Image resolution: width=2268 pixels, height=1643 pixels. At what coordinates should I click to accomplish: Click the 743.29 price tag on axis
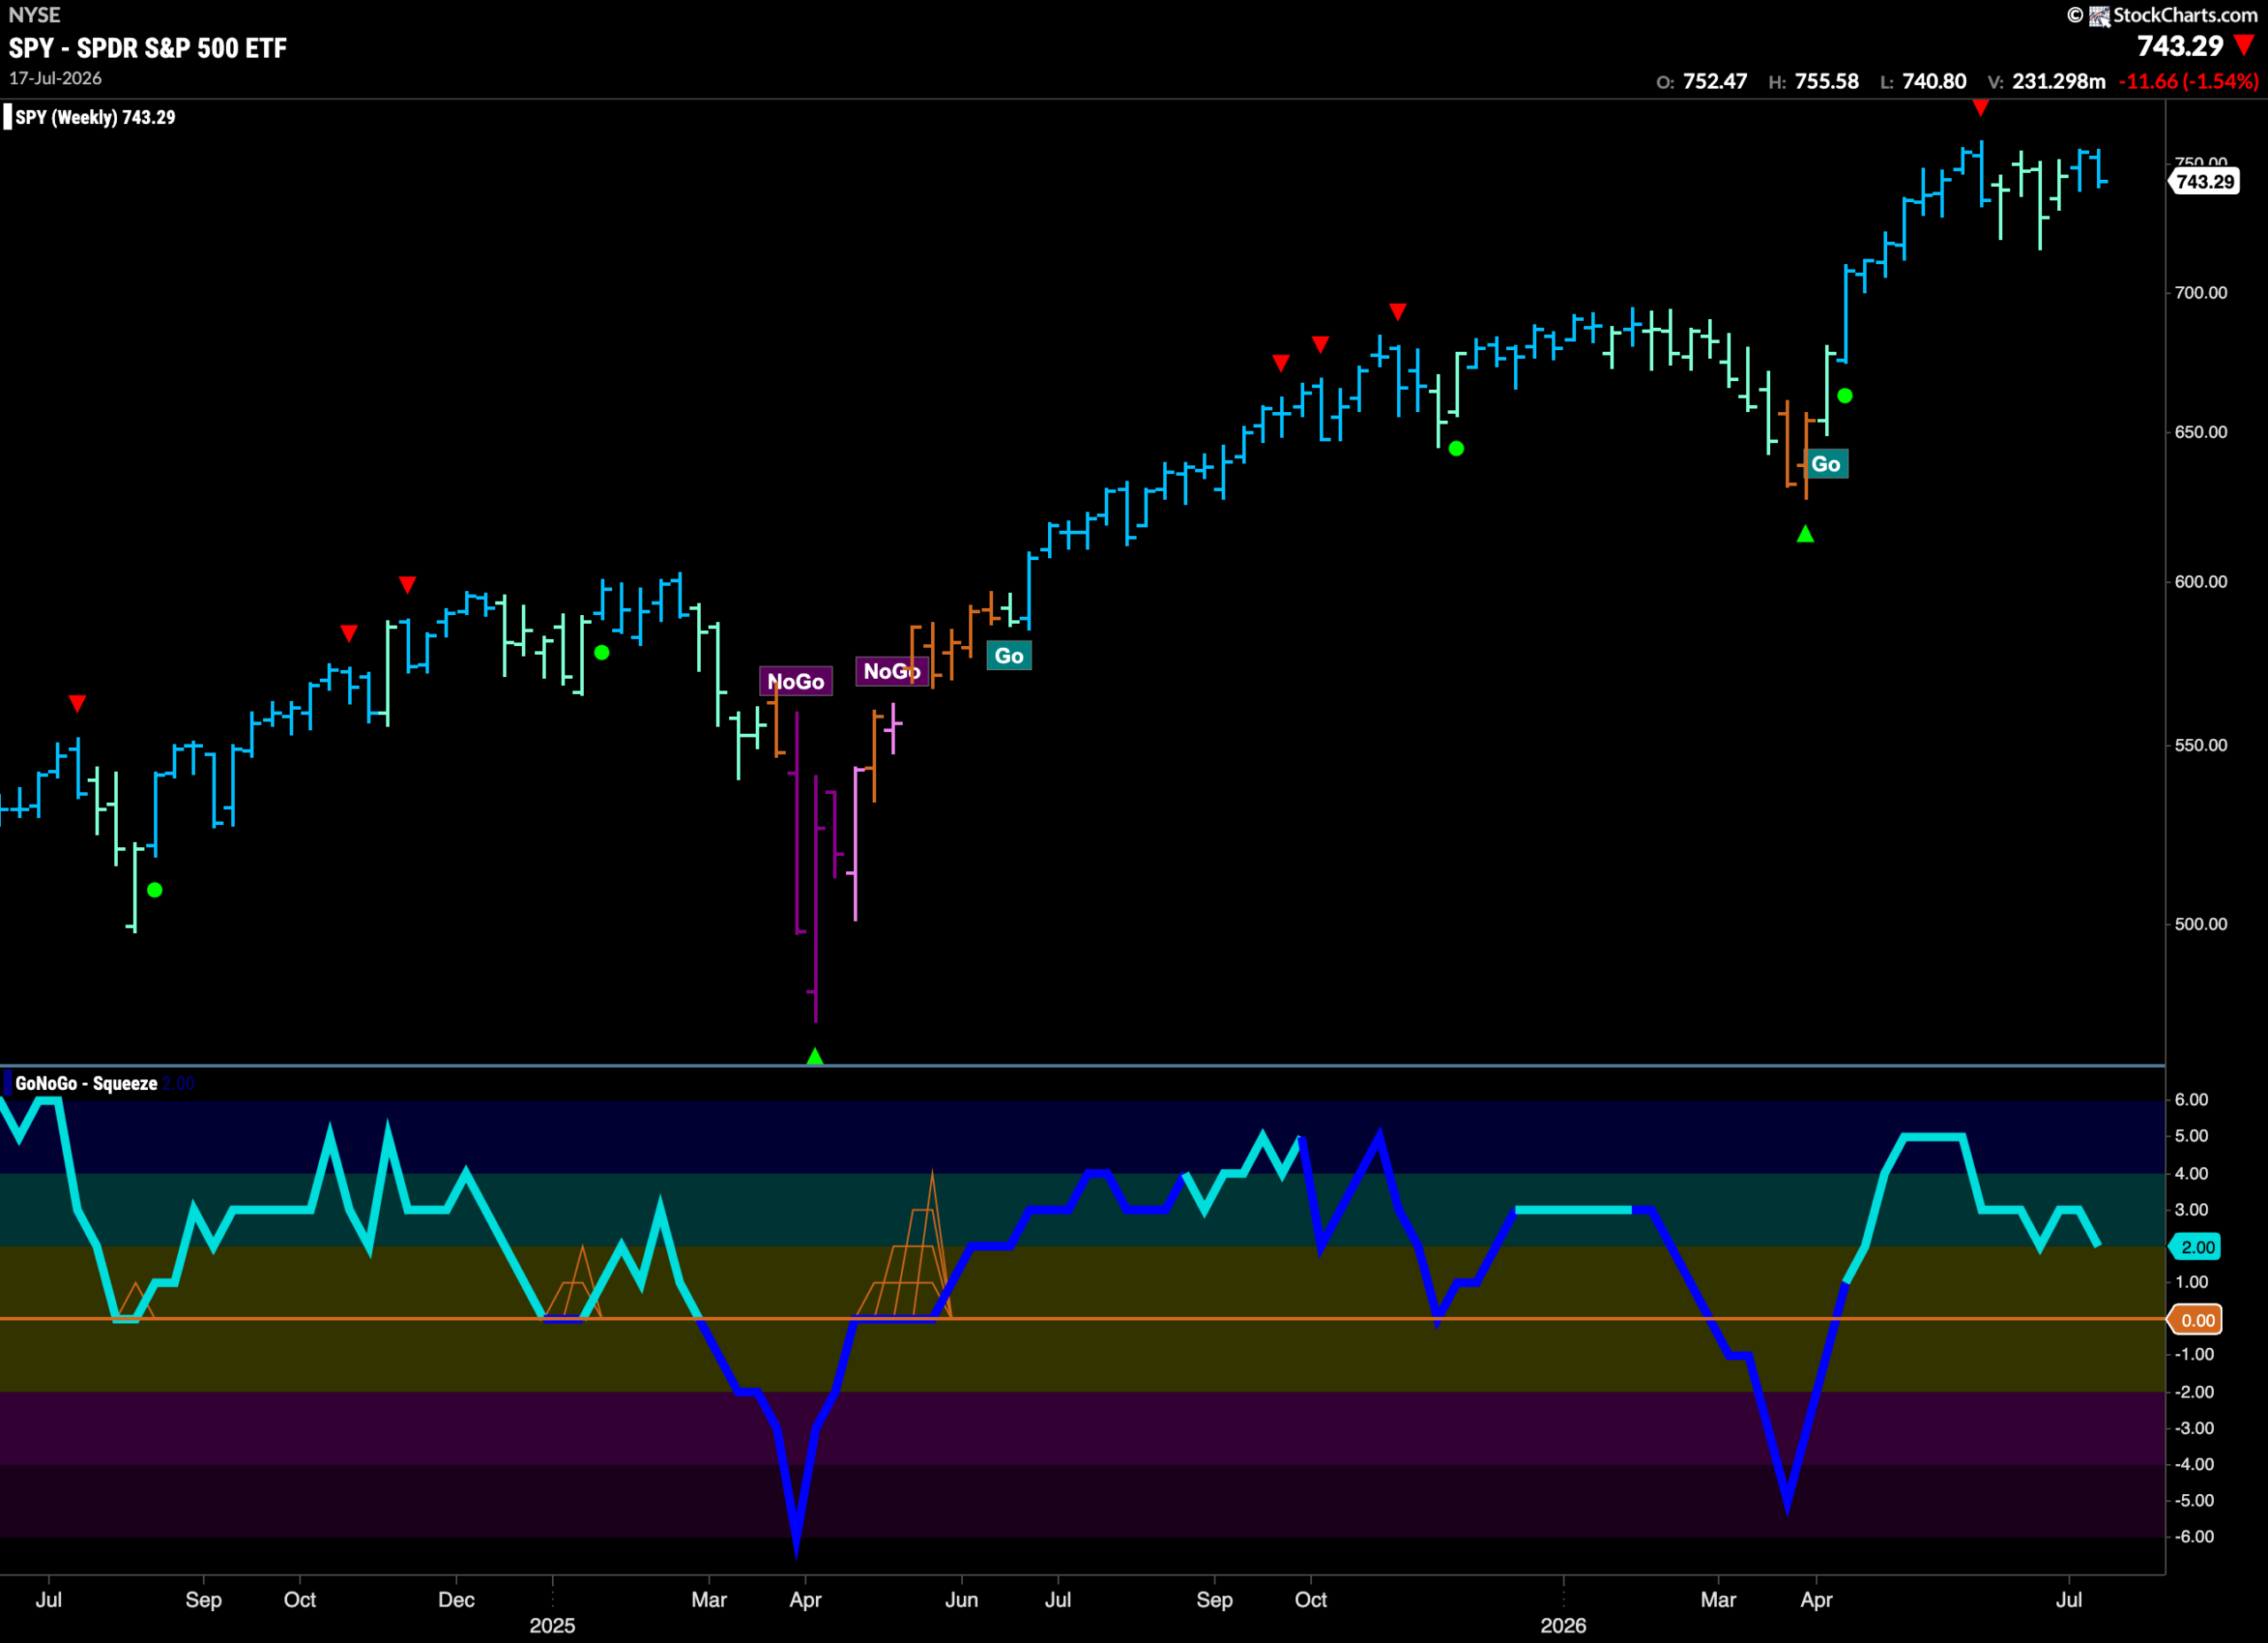pyautogui.click(x=2204, y=181)
